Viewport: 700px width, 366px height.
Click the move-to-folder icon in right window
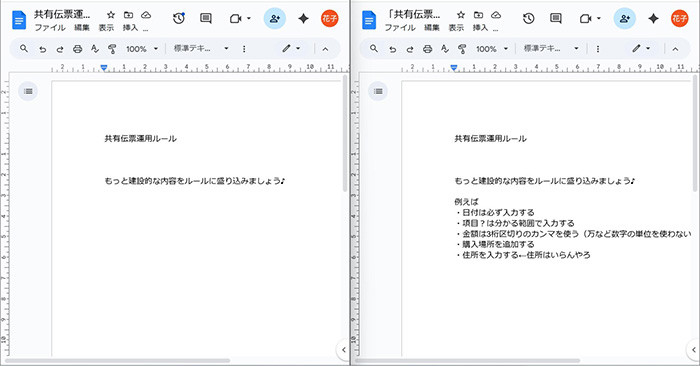tap(479, 15)
